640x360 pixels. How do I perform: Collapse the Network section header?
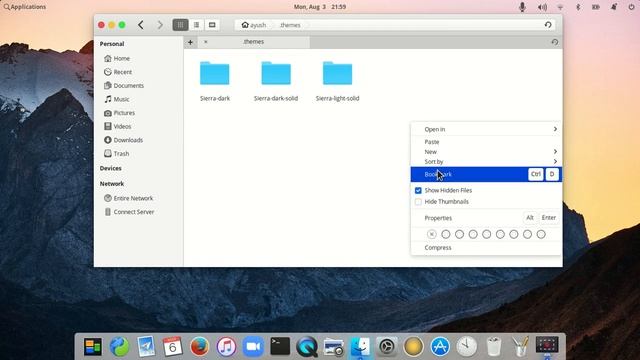point(112,184)
